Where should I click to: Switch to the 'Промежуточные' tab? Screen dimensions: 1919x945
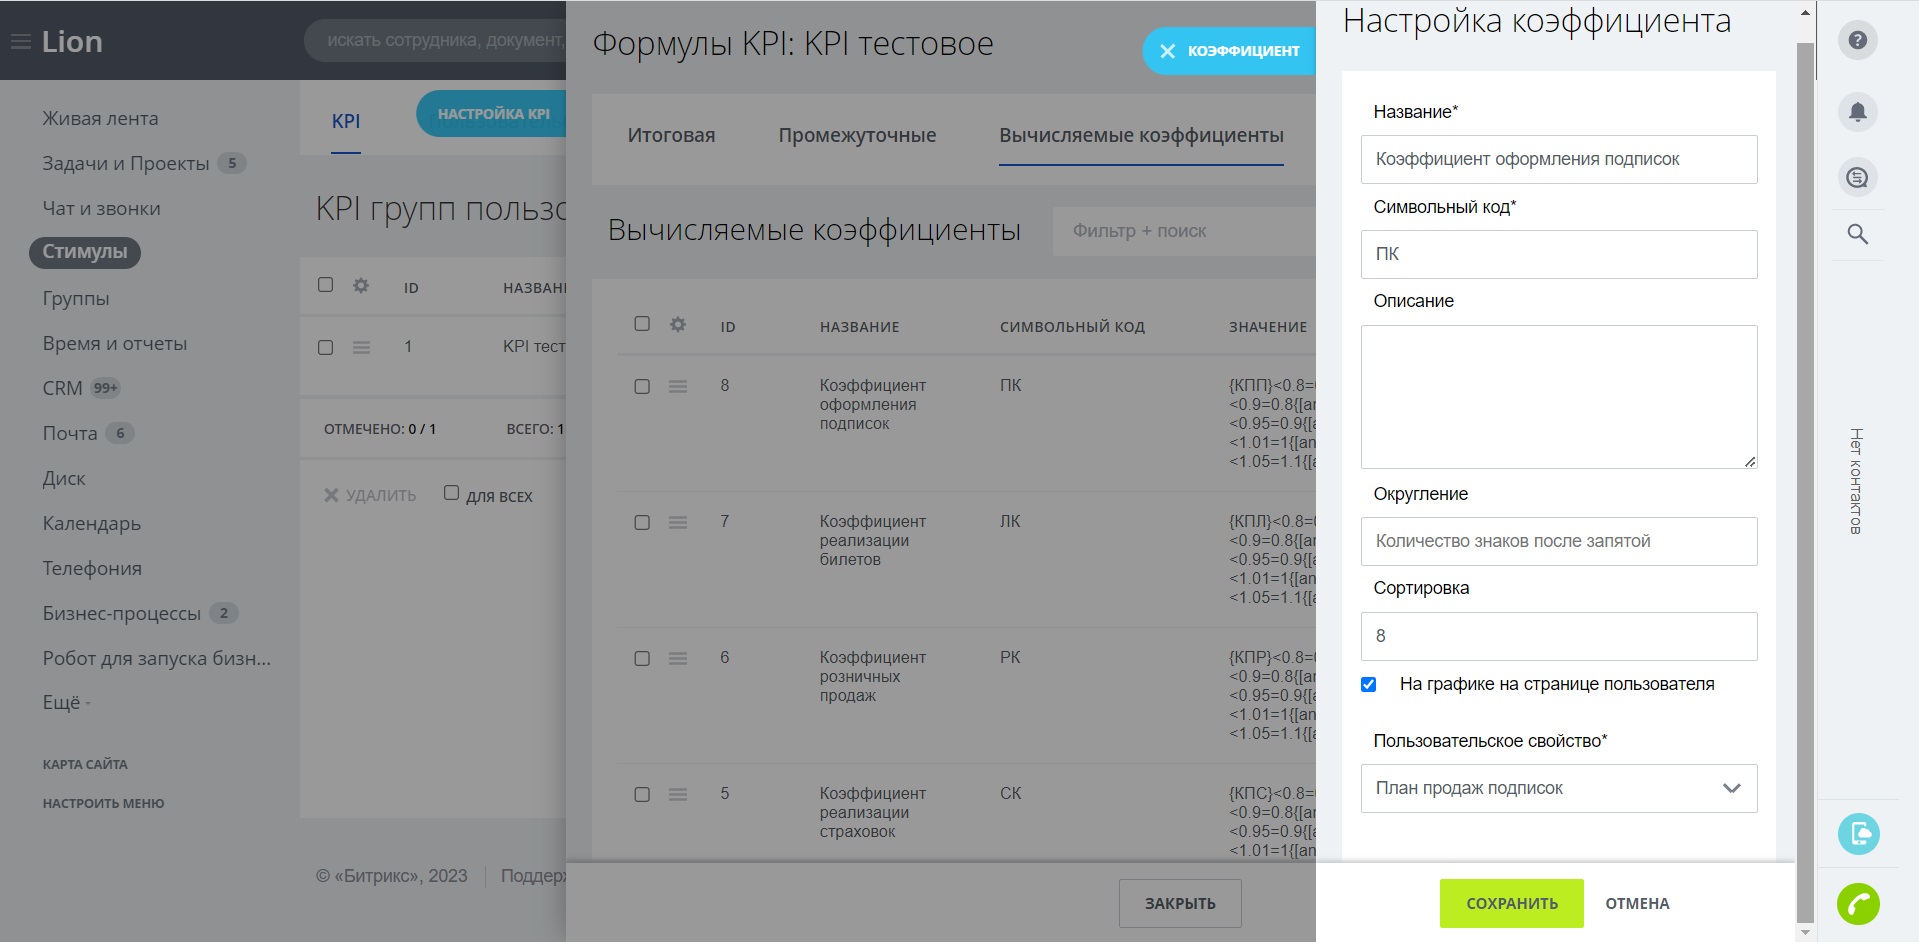pyautogui.click(x=857, y=136)
